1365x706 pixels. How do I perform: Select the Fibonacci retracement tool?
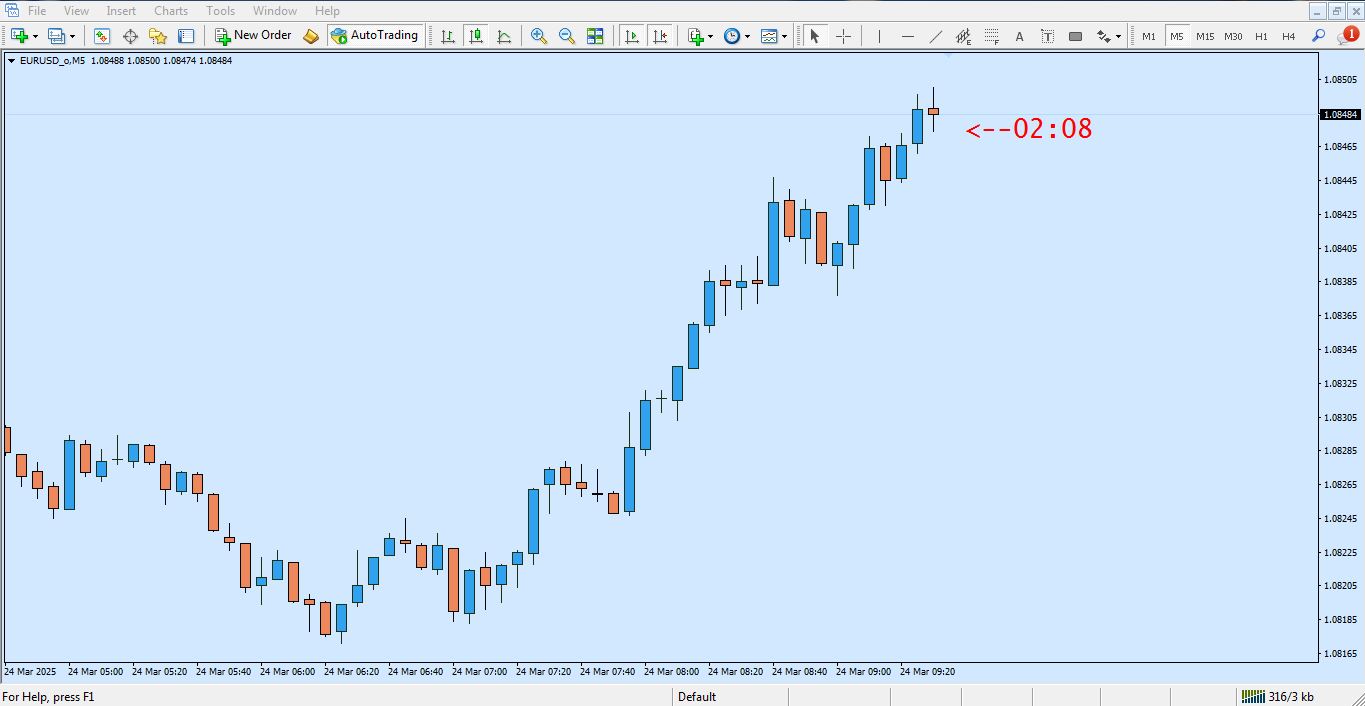pos(991,36)
